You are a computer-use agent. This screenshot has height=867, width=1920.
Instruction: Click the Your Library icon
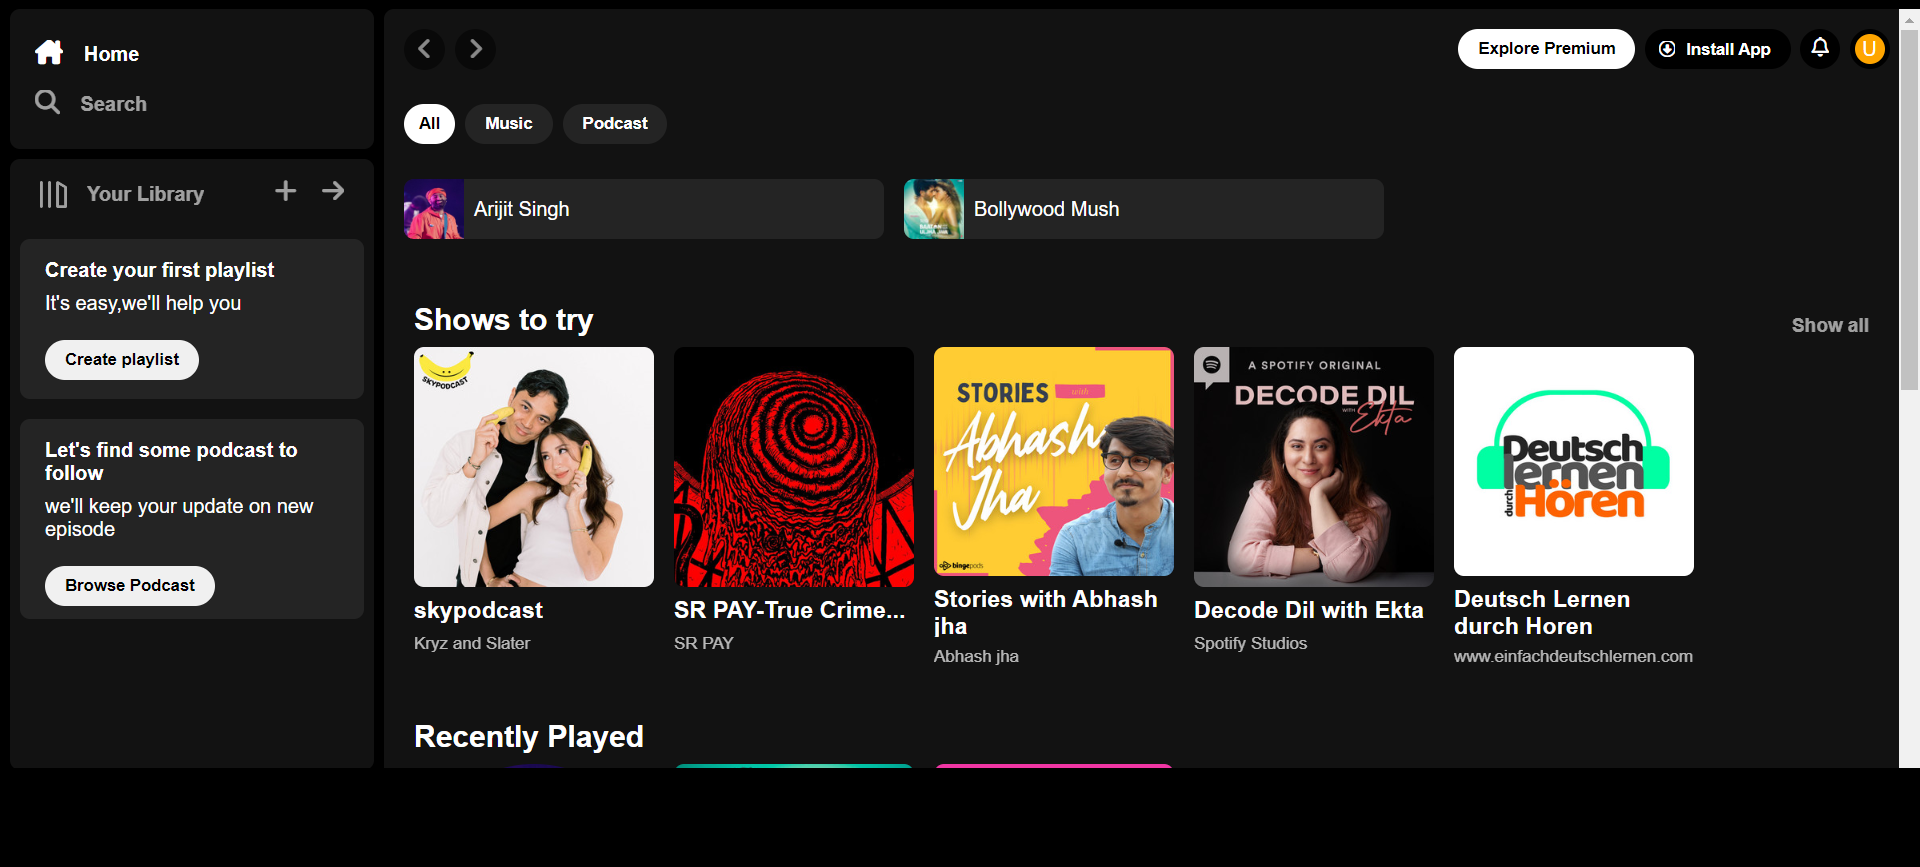[x=53, y=194]
